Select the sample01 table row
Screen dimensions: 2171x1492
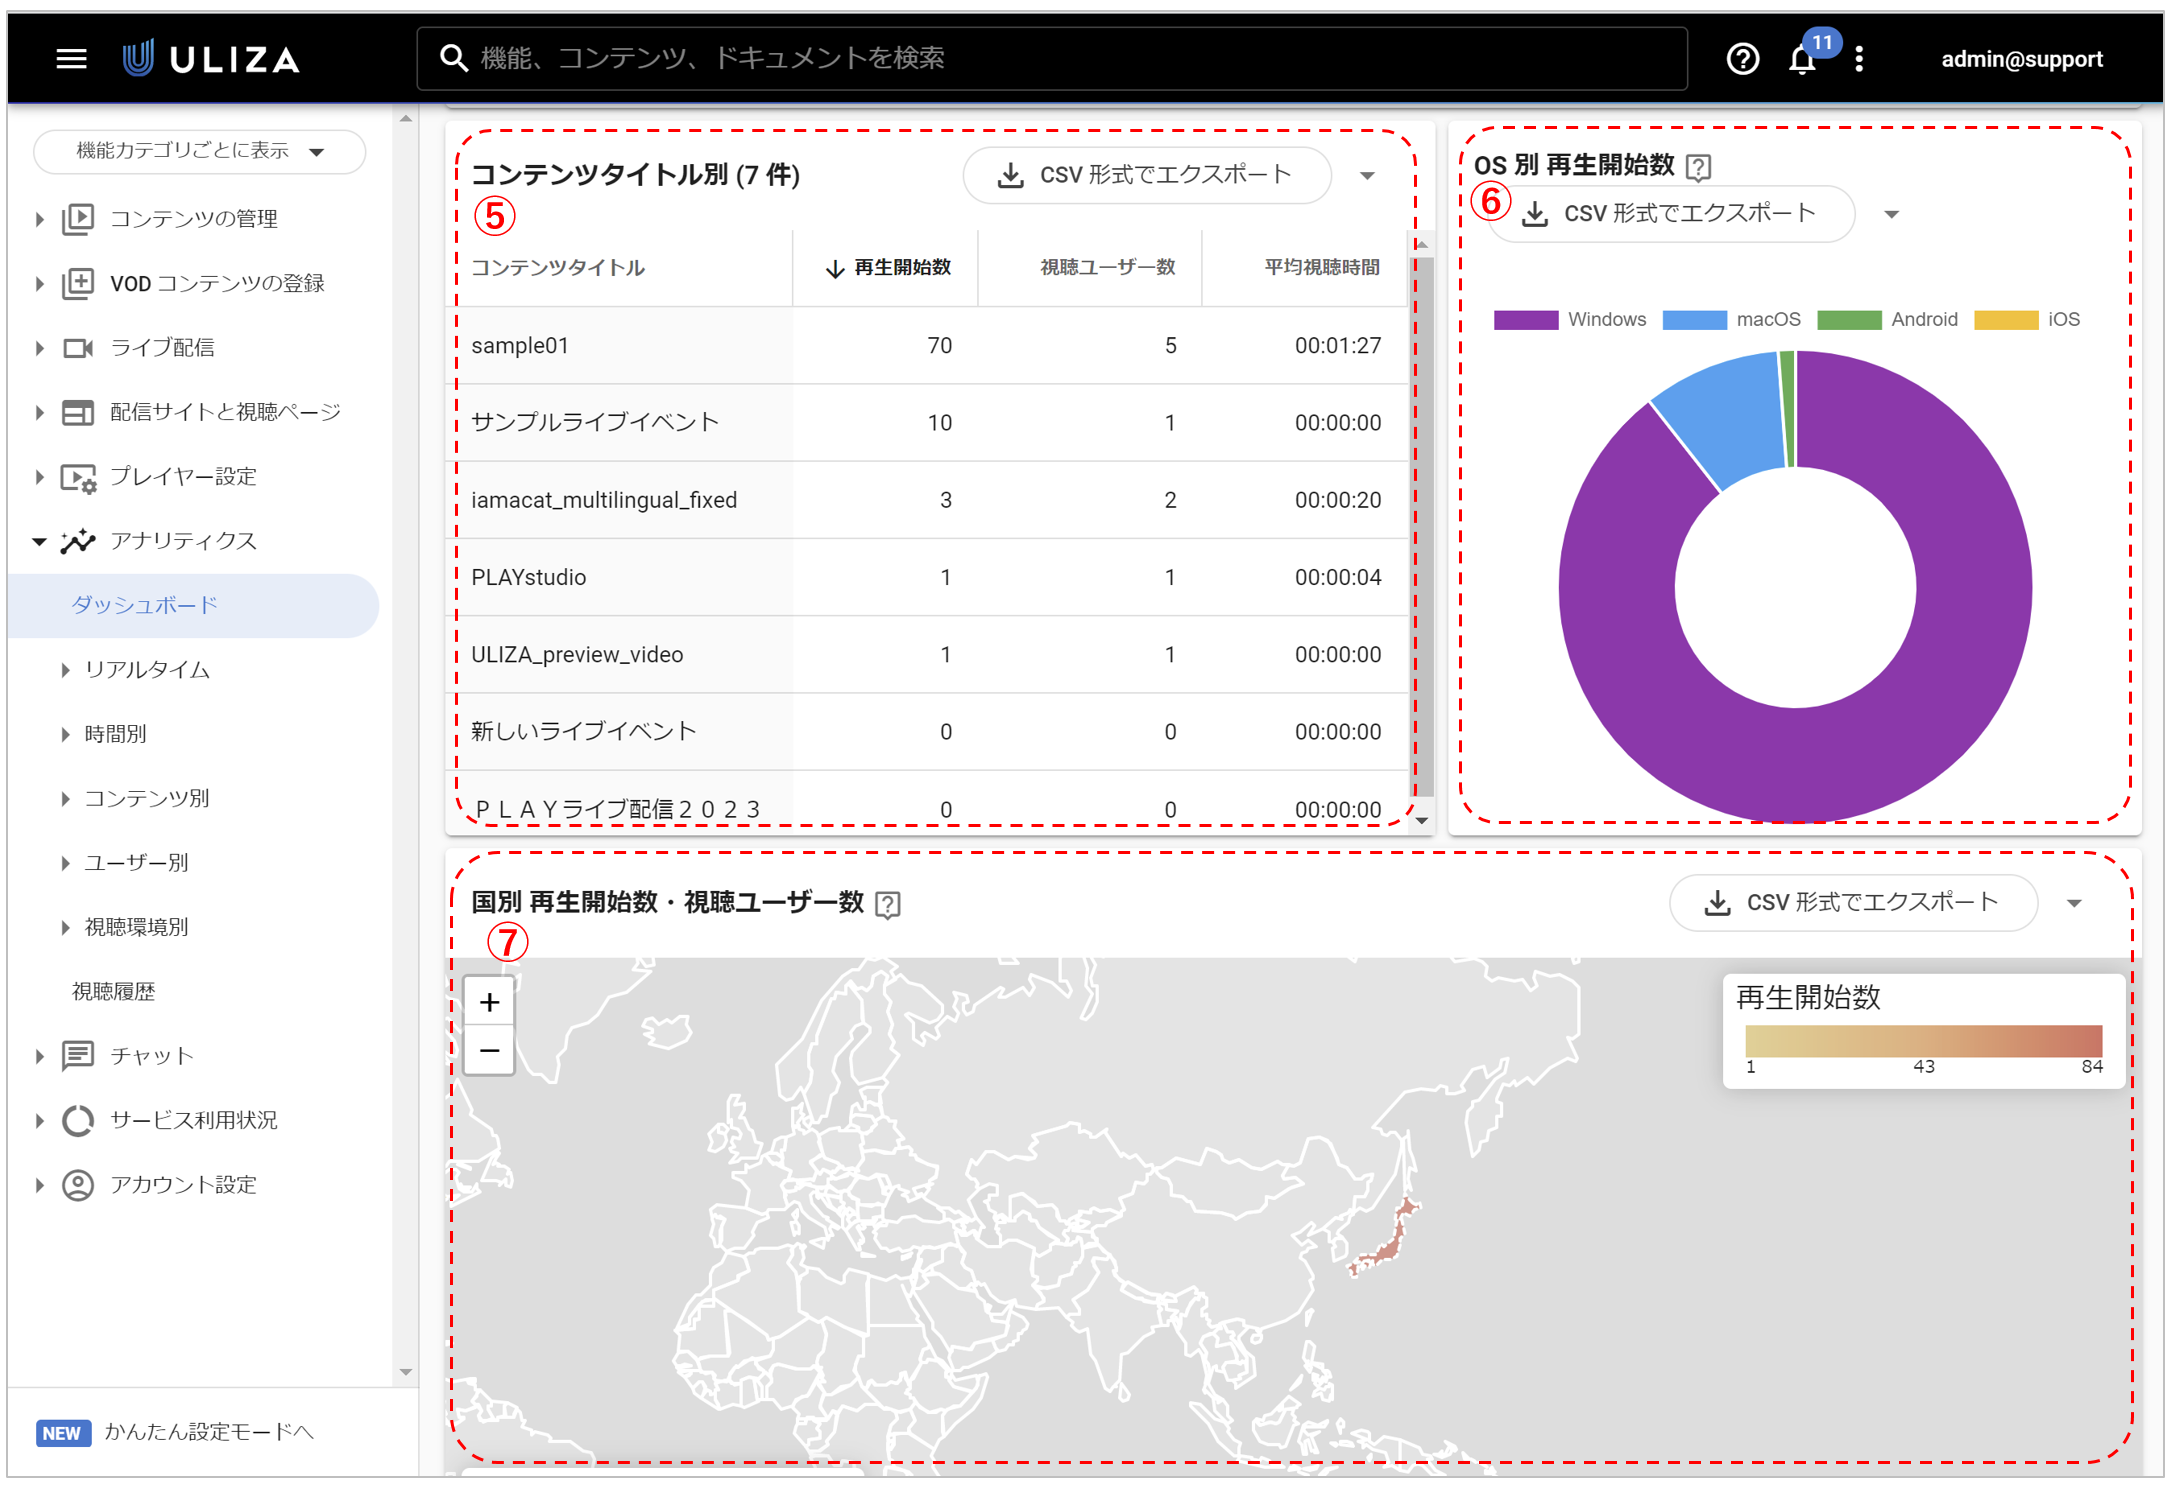click(927, 346)
